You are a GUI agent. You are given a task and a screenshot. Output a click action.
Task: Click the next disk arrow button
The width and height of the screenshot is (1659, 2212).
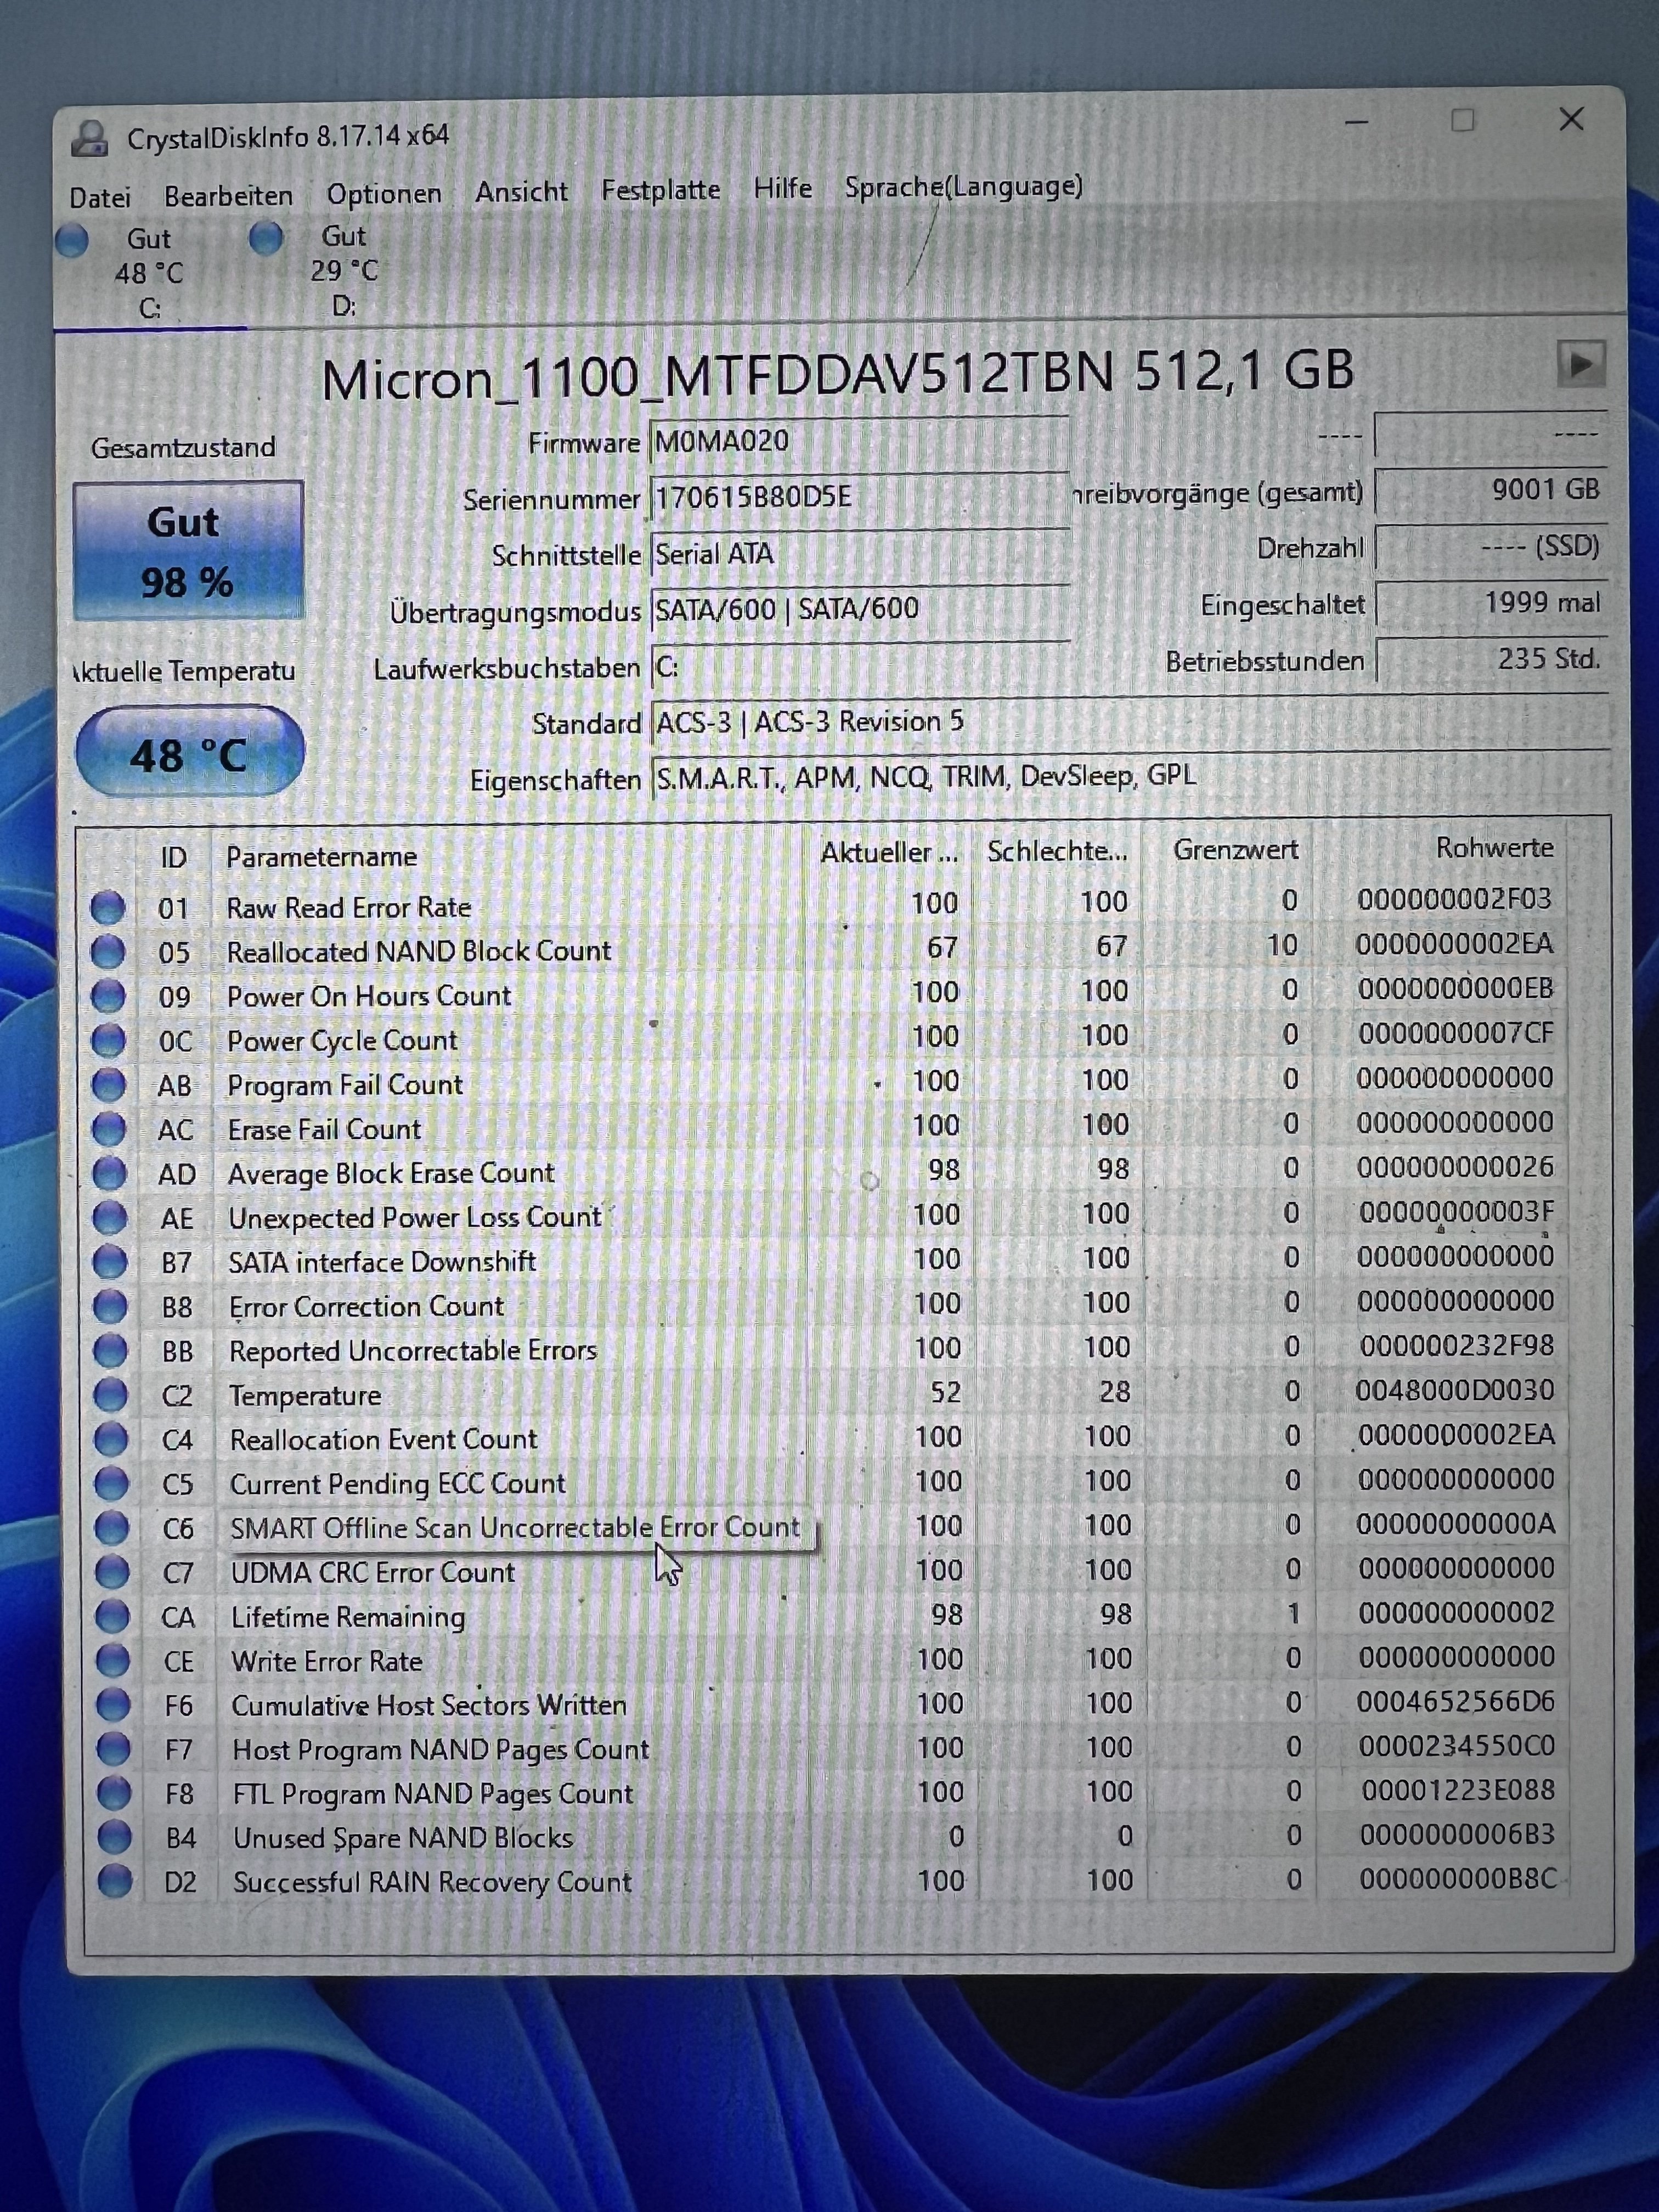(1580, 364)
